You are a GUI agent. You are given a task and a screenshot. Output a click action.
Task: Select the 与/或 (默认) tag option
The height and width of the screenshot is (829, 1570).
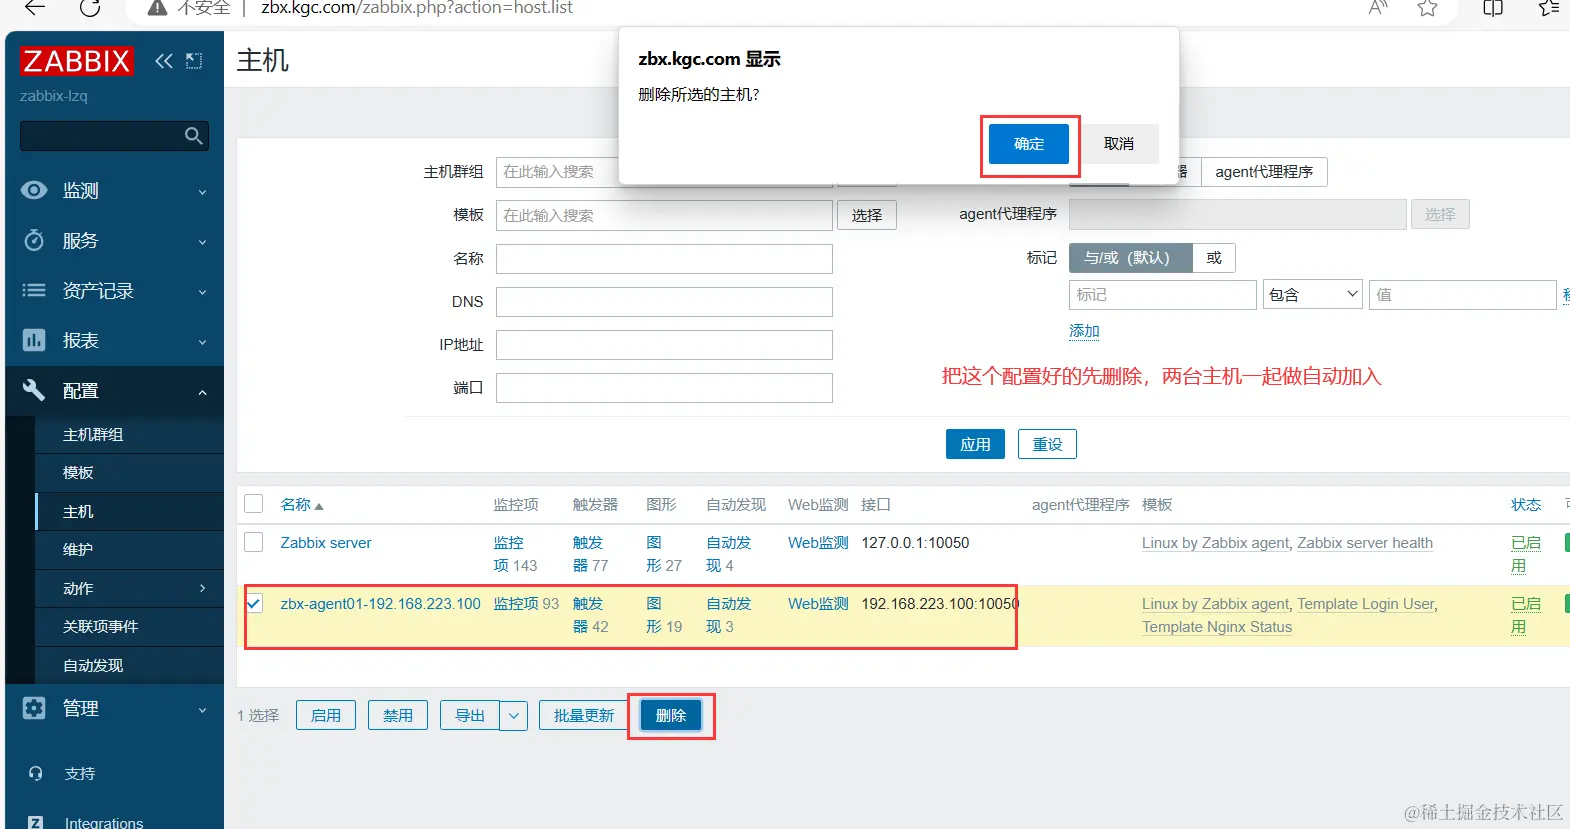pos(1130,258)
